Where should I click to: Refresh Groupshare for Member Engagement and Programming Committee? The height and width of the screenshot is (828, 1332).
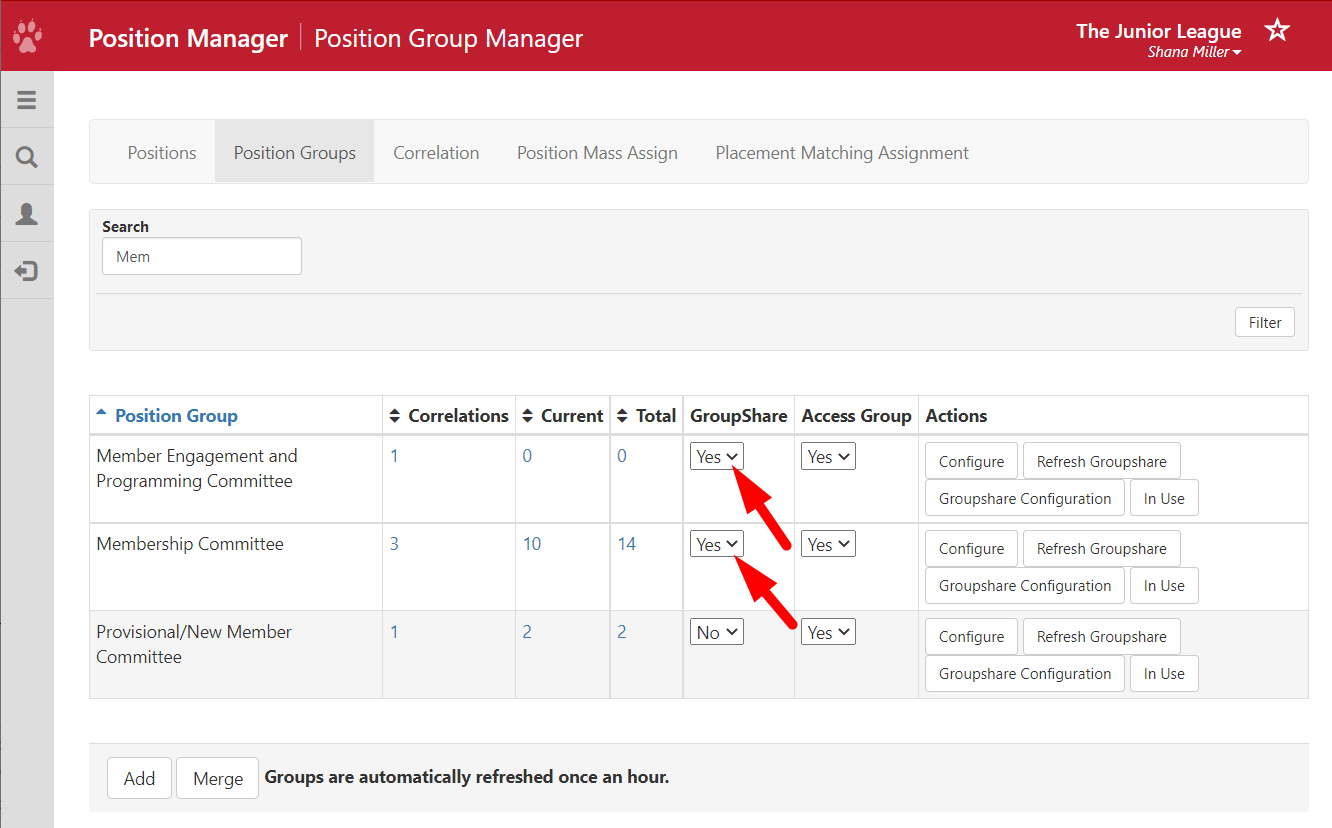coord(1101,461)
